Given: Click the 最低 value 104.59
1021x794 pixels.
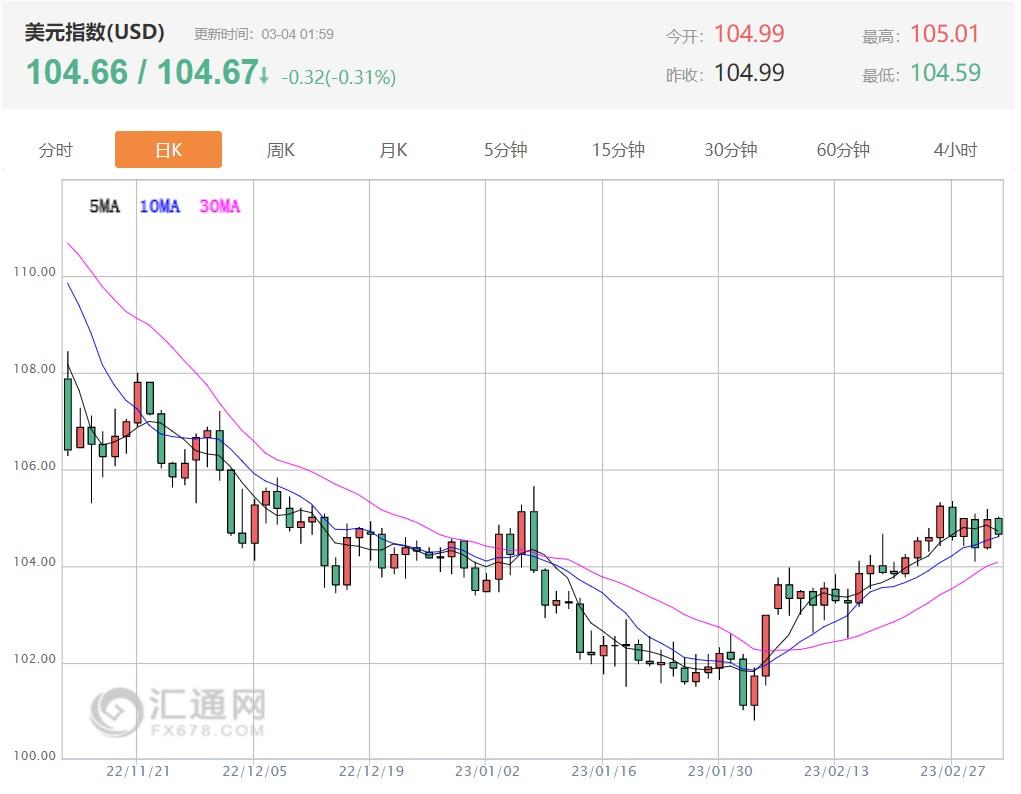Looking at the screenshot, I should [945, 73].
